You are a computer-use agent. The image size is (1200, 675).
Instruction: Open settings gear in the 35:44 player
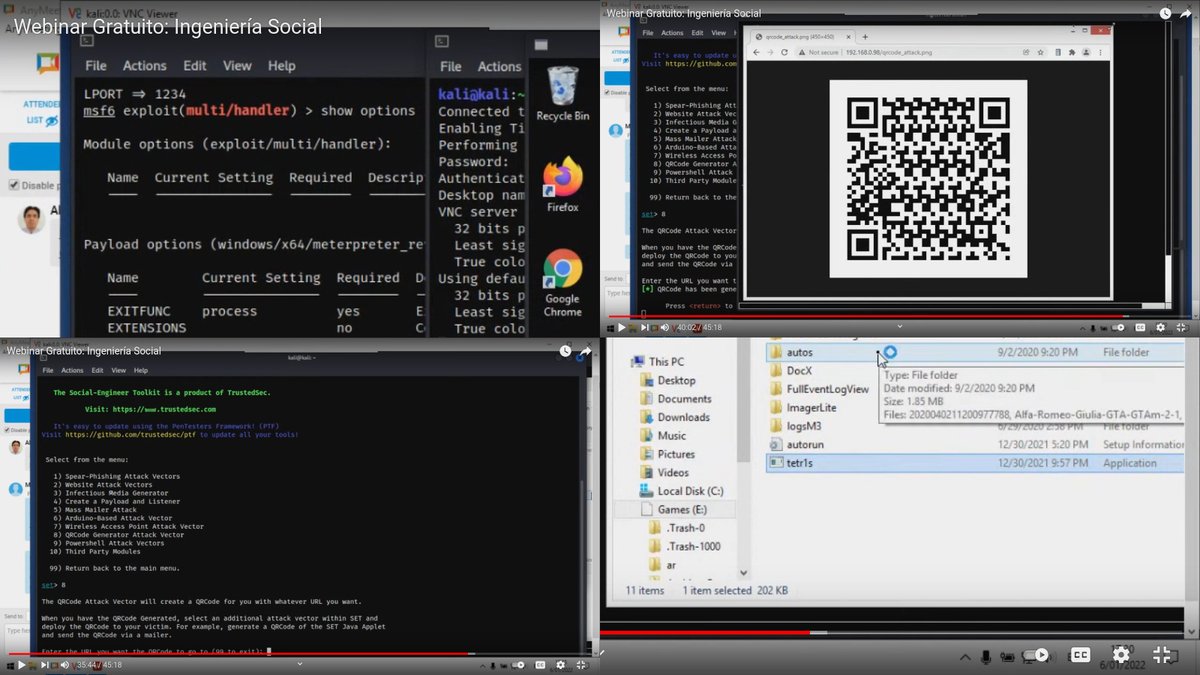(x=560, y=665)
